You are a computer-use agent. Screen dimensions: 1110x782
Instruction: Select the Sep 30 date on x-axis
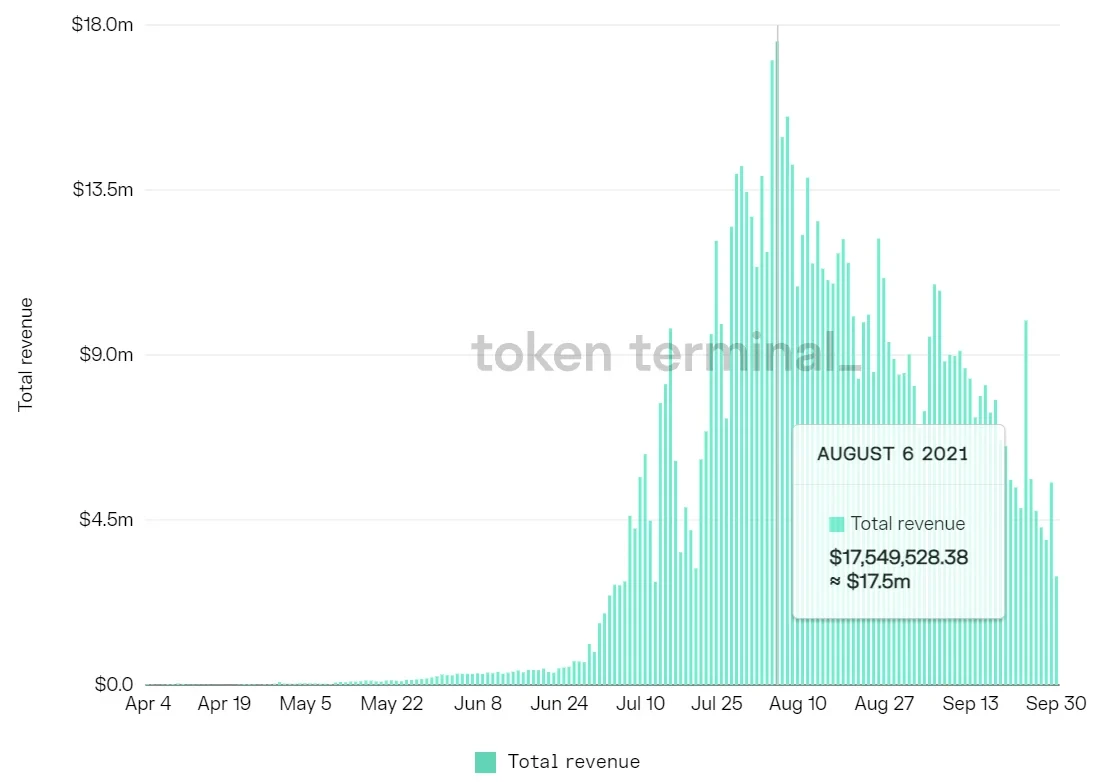tap(1059, 704)
